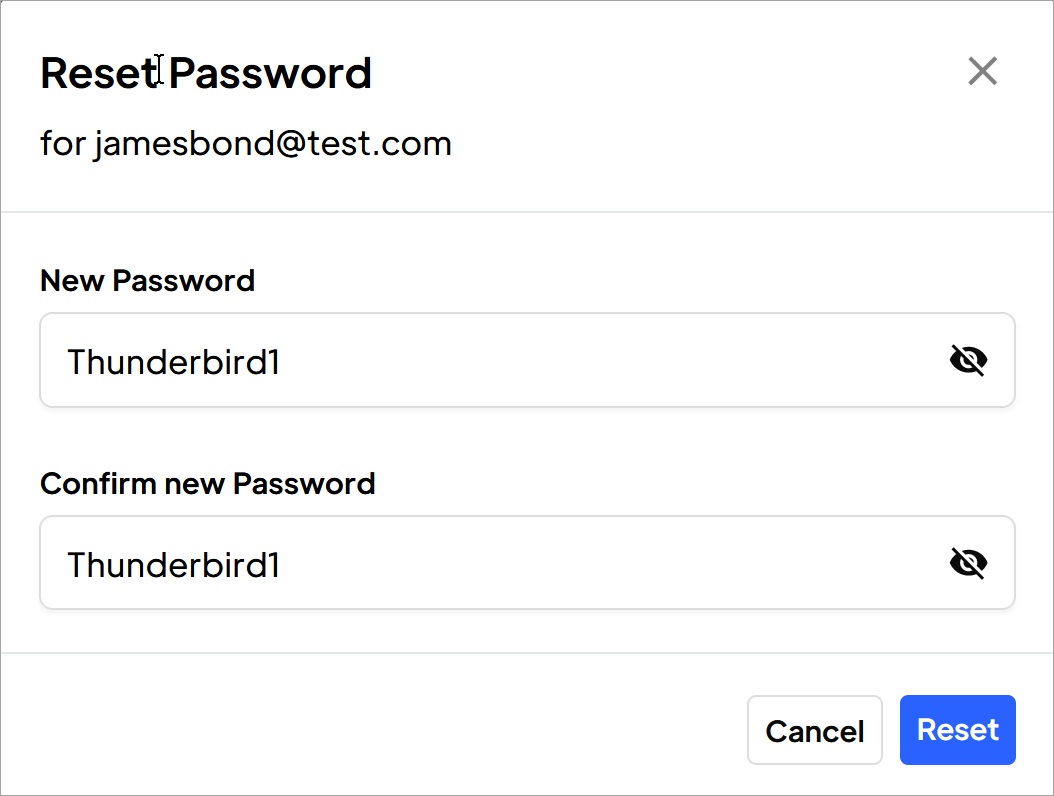Click the crossed-eye icon beside first Thunderbird1
The height and width of the screenshot is (796, 1054).
[x=968, y=360]
